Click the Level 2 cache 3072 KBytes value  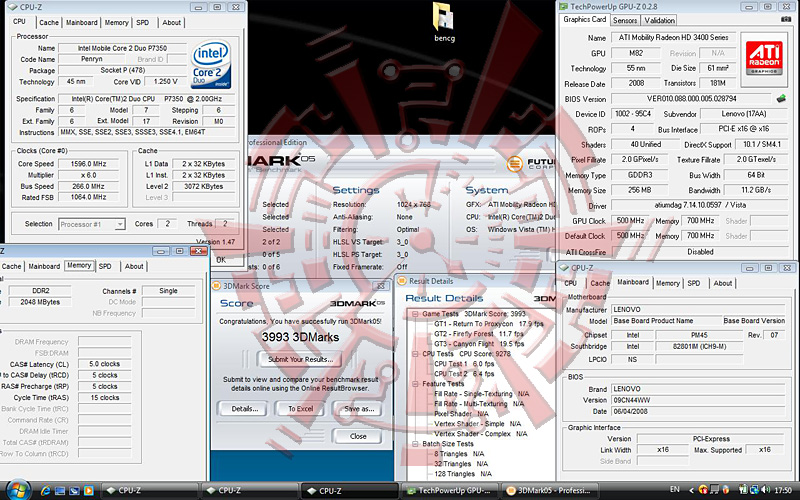203,186
